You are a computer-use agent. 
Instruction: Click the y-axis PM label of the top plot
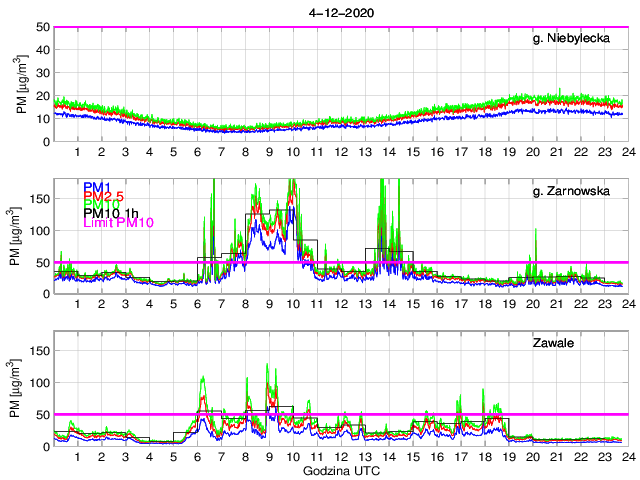(21, 84)
